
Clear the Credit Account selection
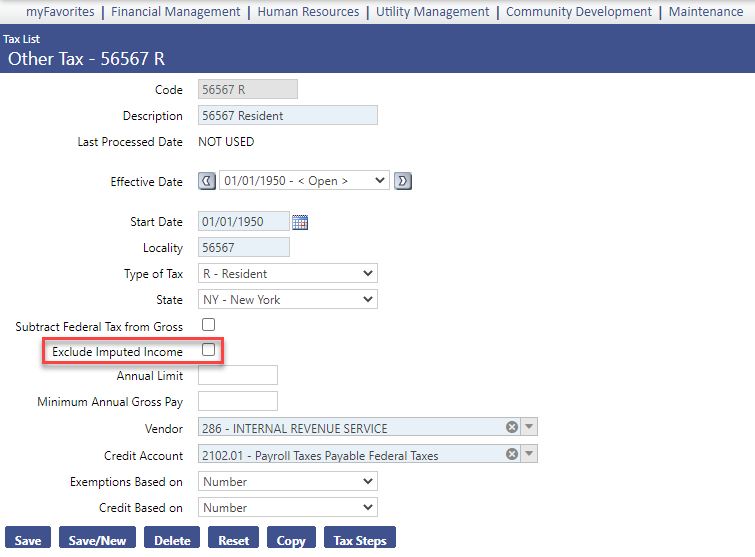[x=512, y=455]
